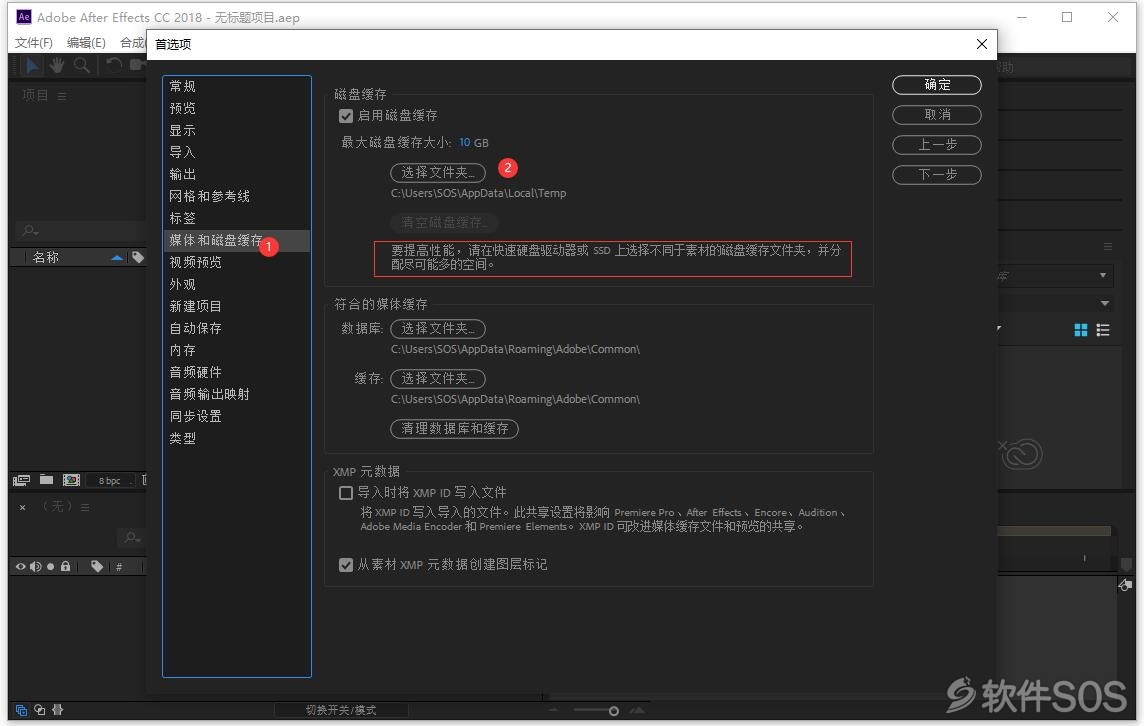Click the timeline label tag column icon
The width and height of the screenshot is (1144, 726).
96,566
